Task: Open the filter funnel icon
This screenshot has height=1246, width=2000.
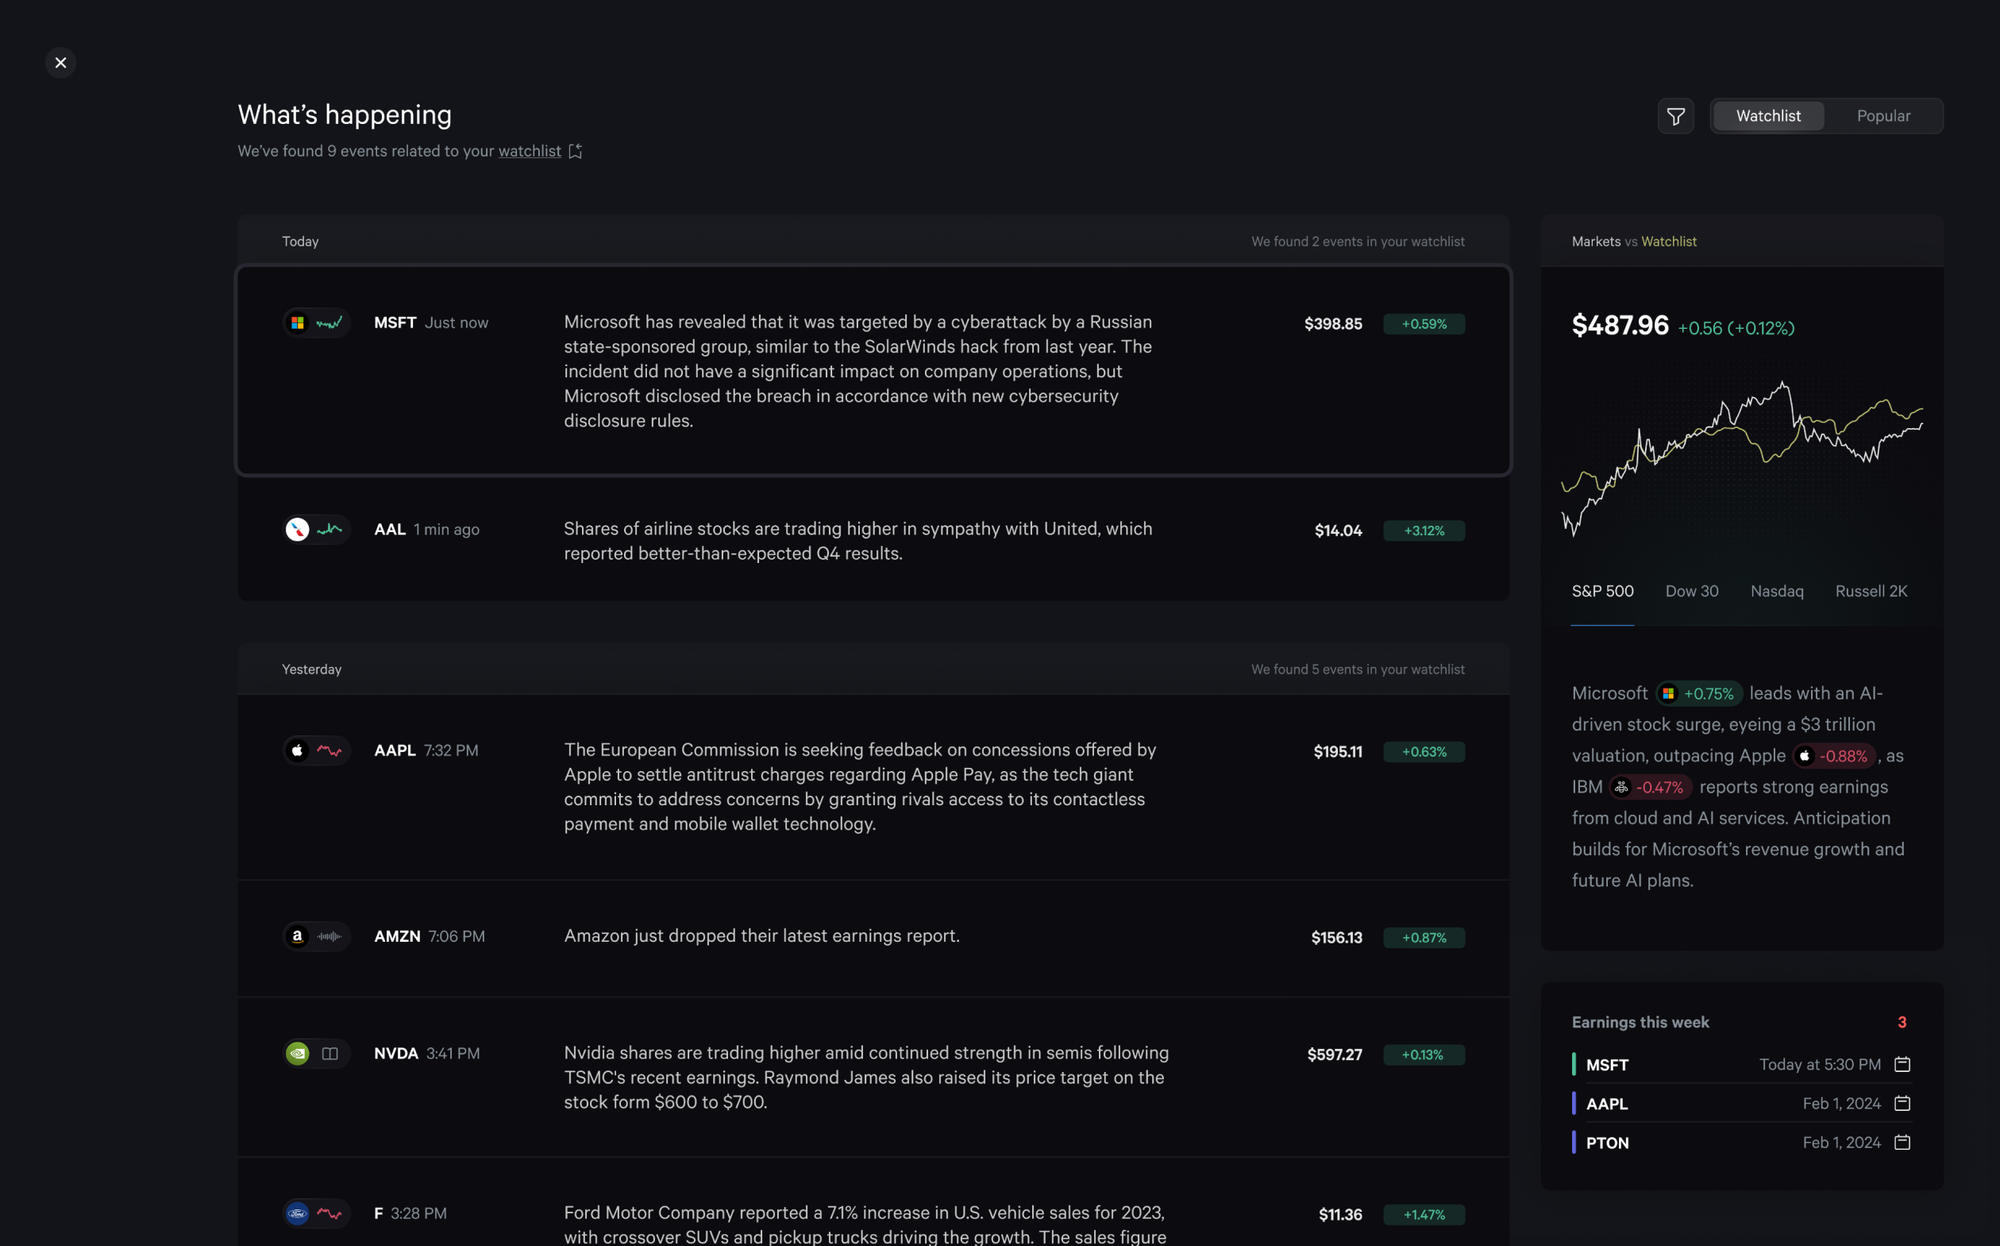Action: click(1676, 116)
